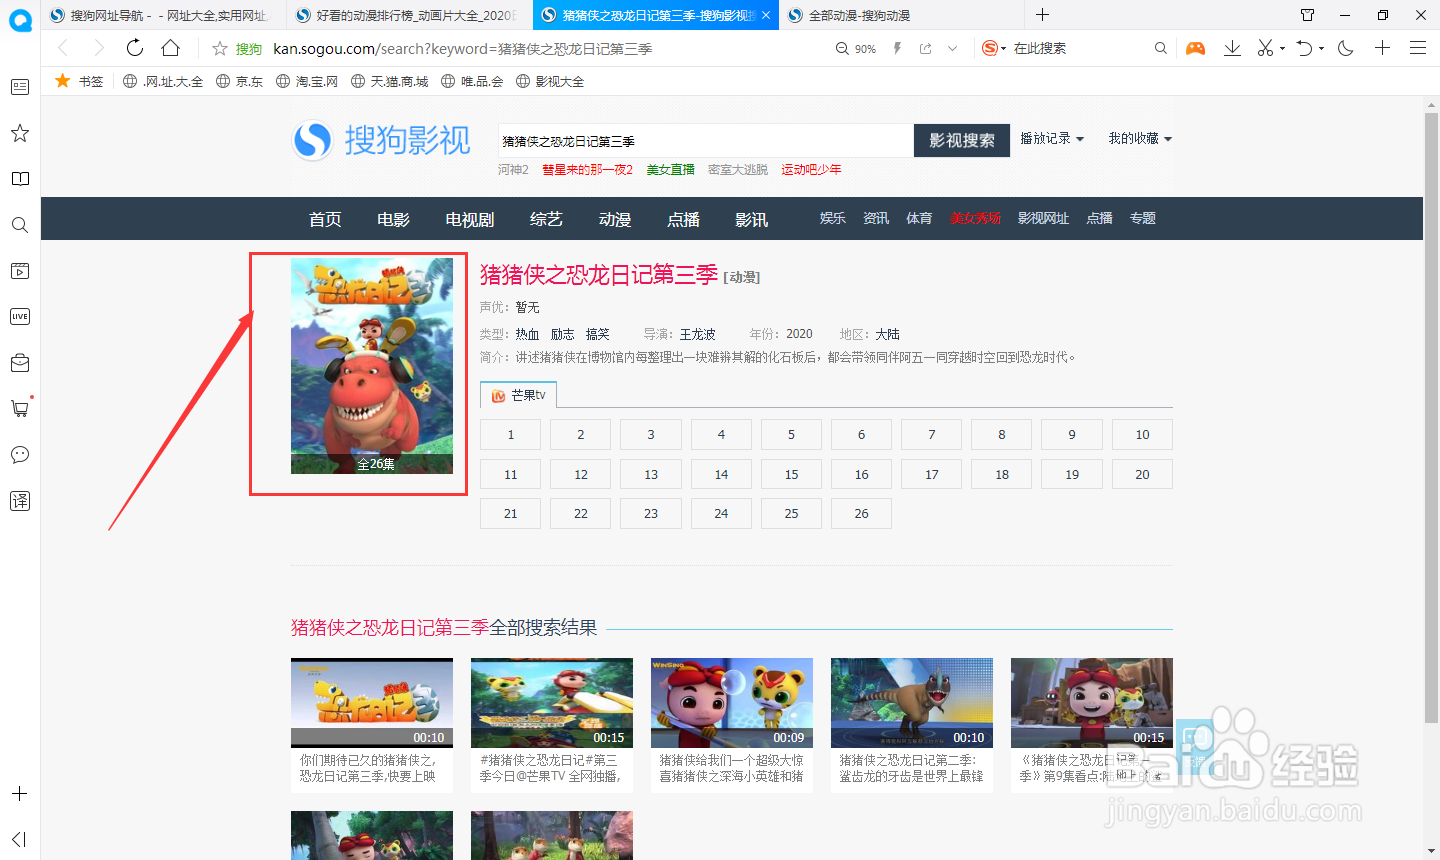The width and height of the screenshot is (1440, 860).
Task: Go to the browser home page
Action: pos(171,48)
